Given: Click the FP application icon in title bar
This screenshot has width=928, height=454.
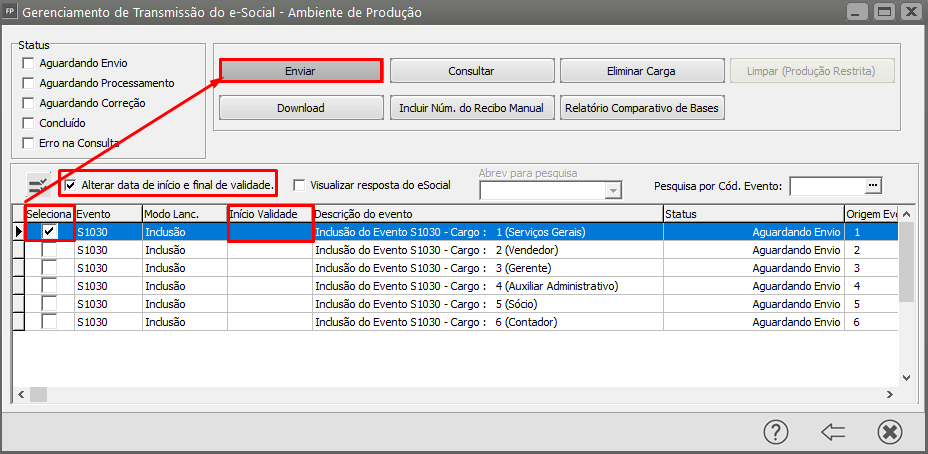Looking at the screenshot, I should click(10, 12).
